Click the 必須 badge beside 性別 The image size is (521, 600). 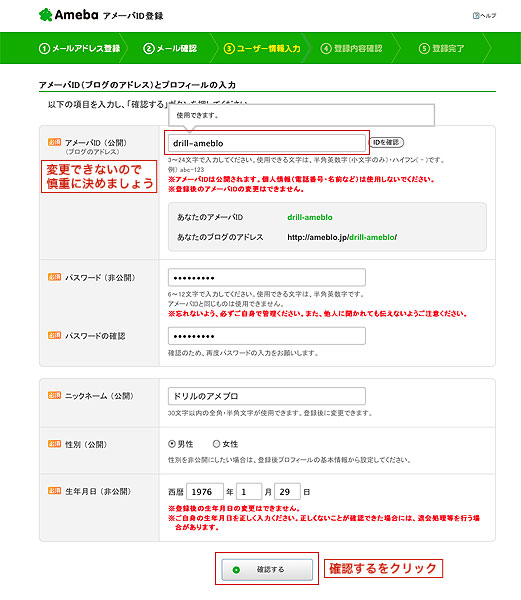[54, 444]
